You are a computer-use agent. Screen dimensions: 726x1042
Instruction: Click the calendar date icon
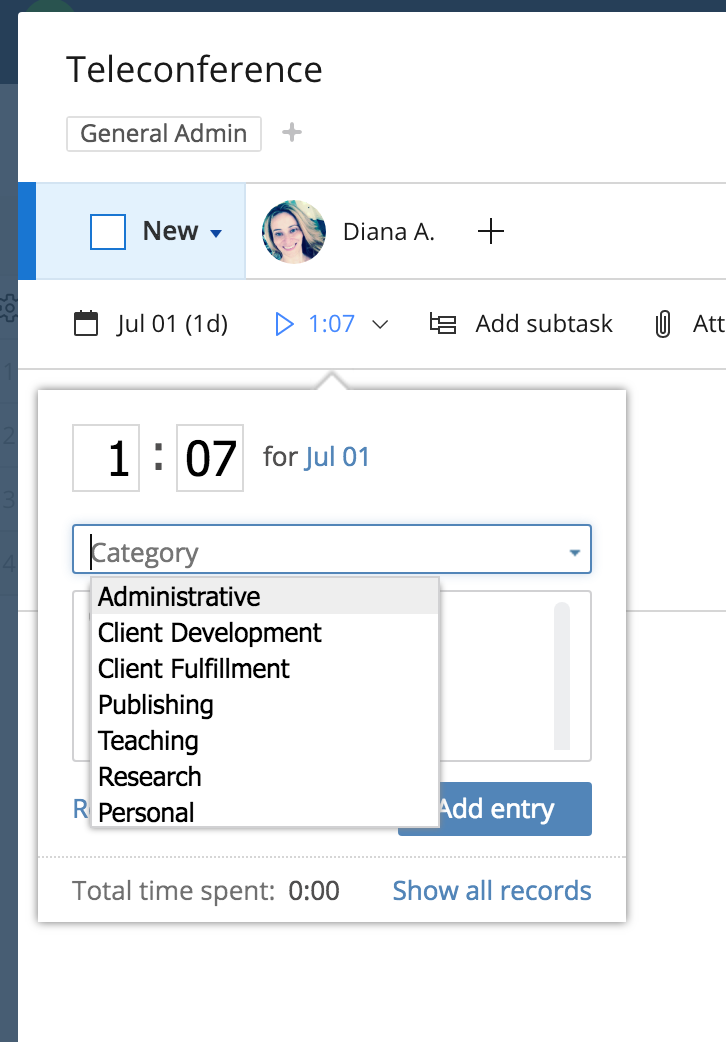(x=87, y=323)
